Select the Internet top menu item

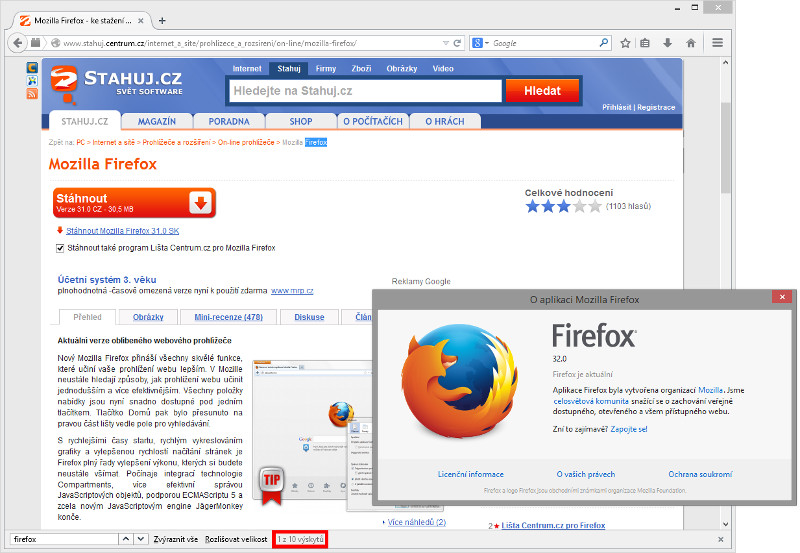[247, 68]
